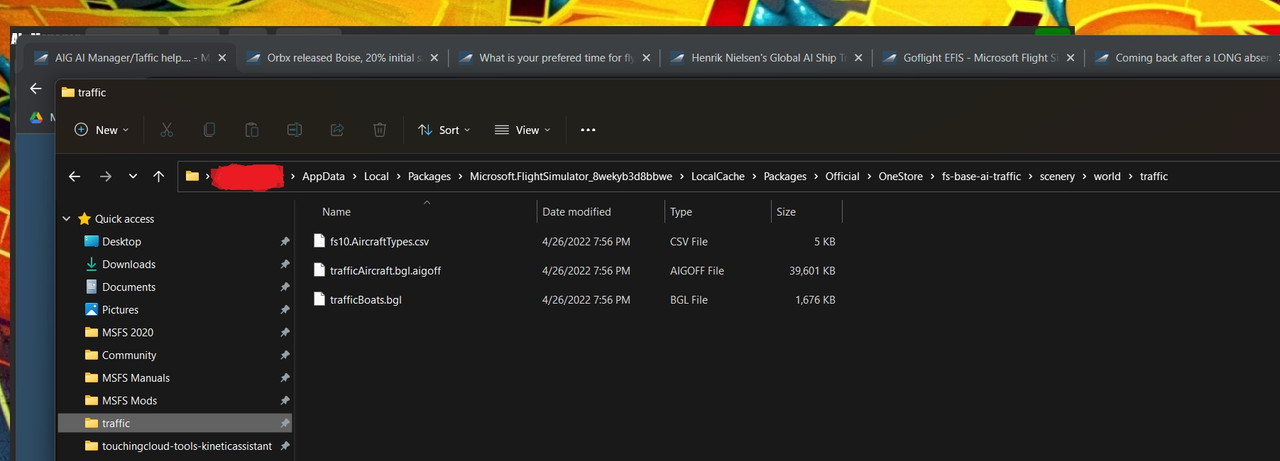
Task: Click Official in address bar path
Action: 842,176
